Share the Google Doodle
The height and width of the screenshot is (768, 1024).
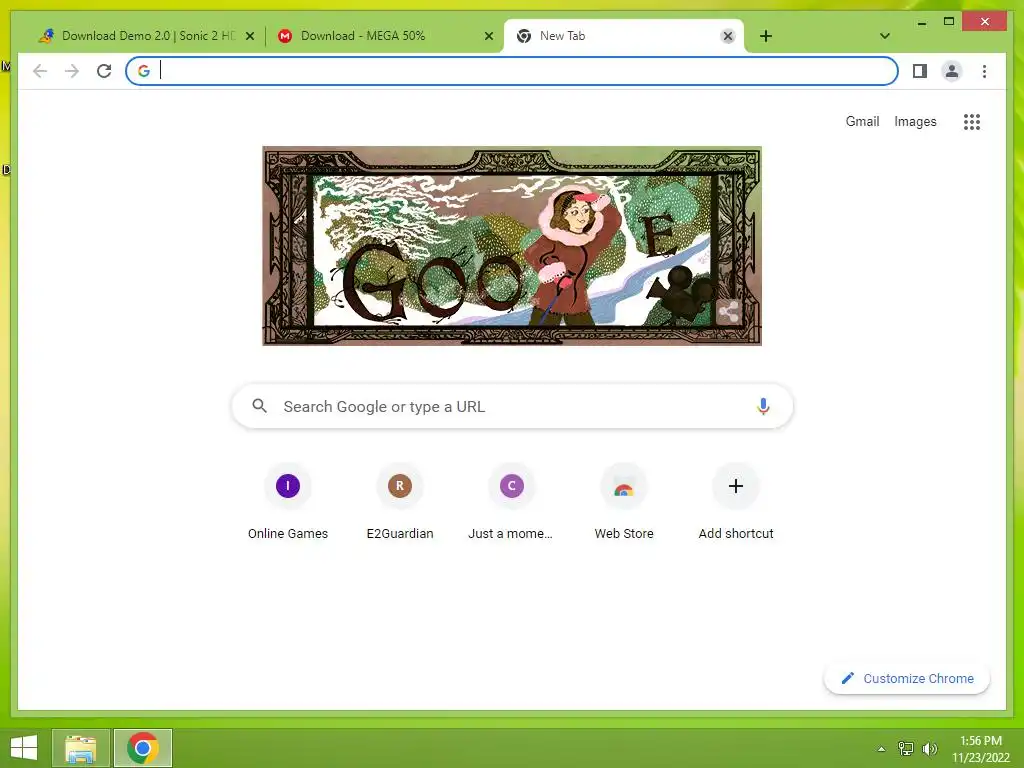[x=728, y=312]
